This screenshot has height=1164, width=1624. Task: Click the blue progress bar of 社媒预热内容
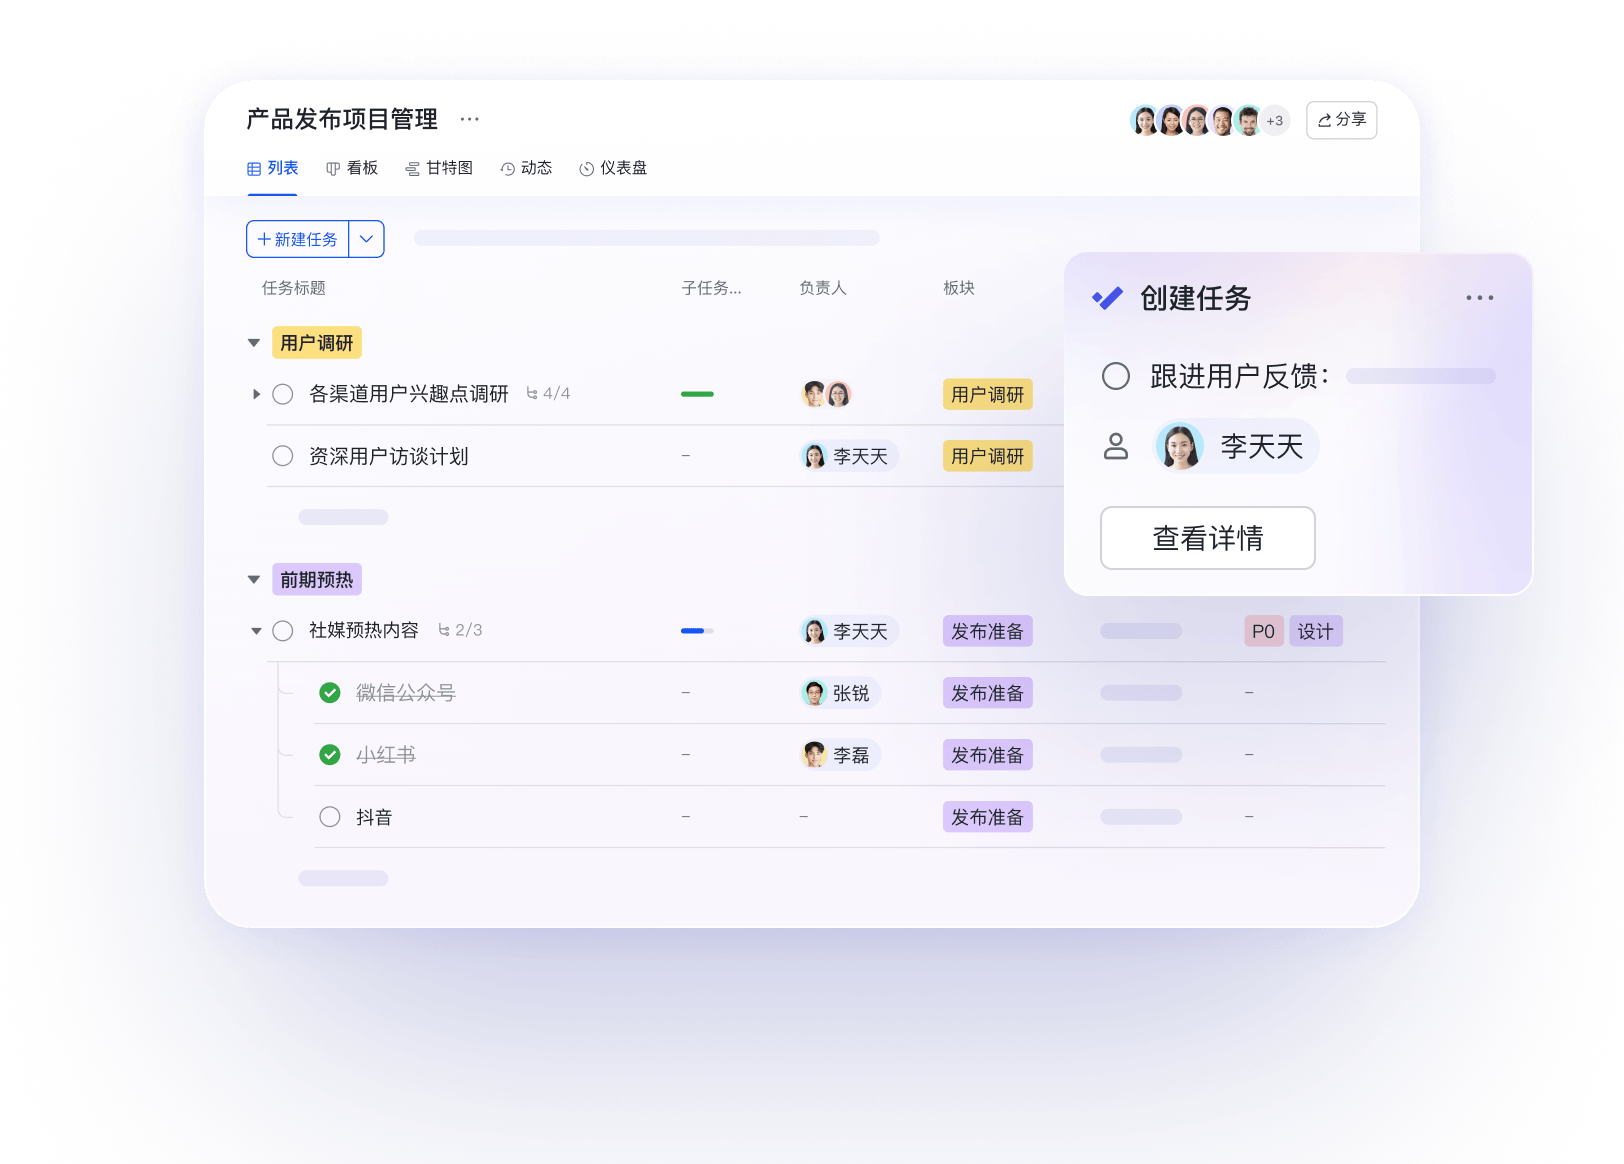[x=697, y=631]
